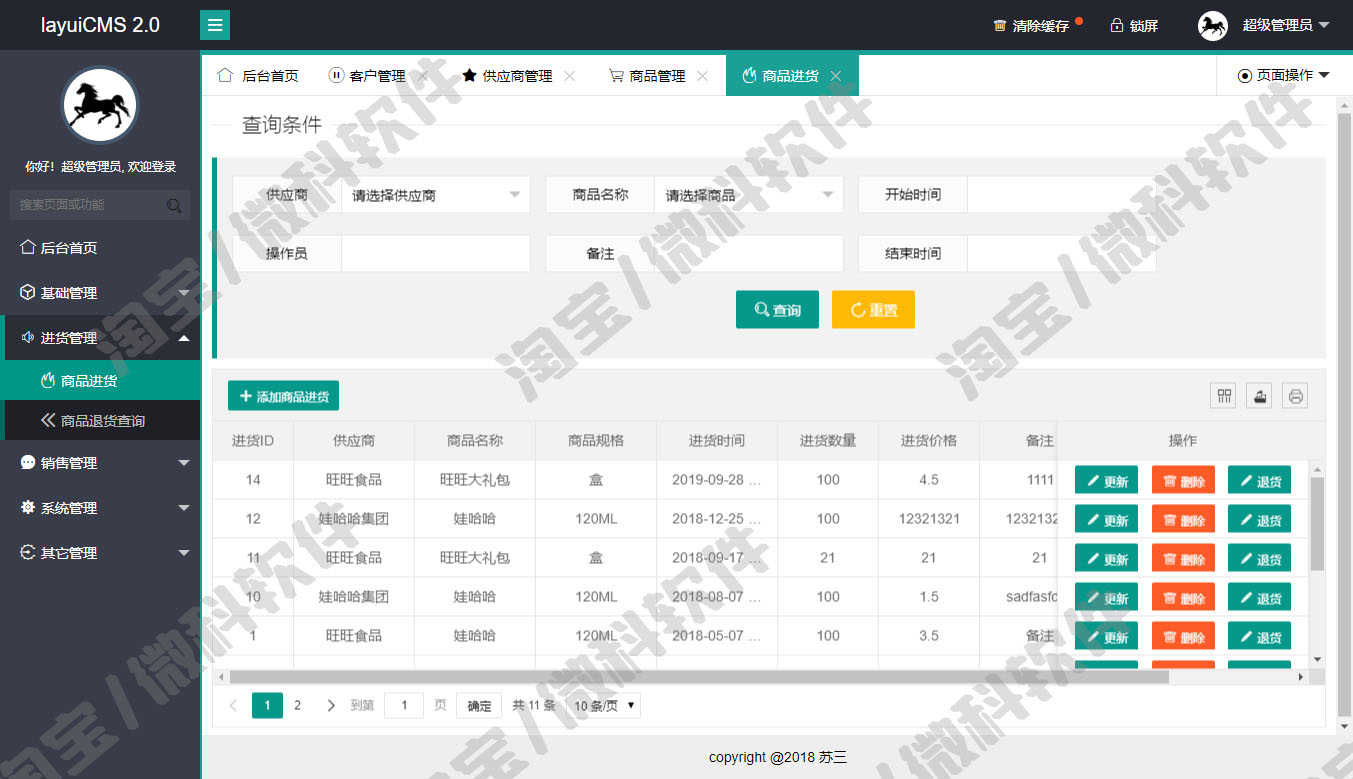Open the 请选择供应商 dropdown
The width and height of the screenshot is (1353, 779).
click(x=436, y=195)
